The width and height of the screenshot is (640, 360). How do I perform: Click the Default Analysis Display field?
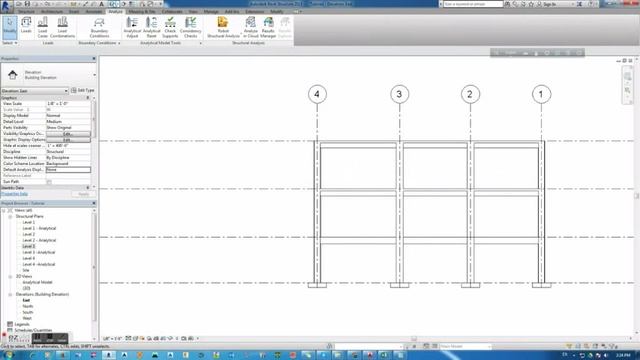[68, 170]
